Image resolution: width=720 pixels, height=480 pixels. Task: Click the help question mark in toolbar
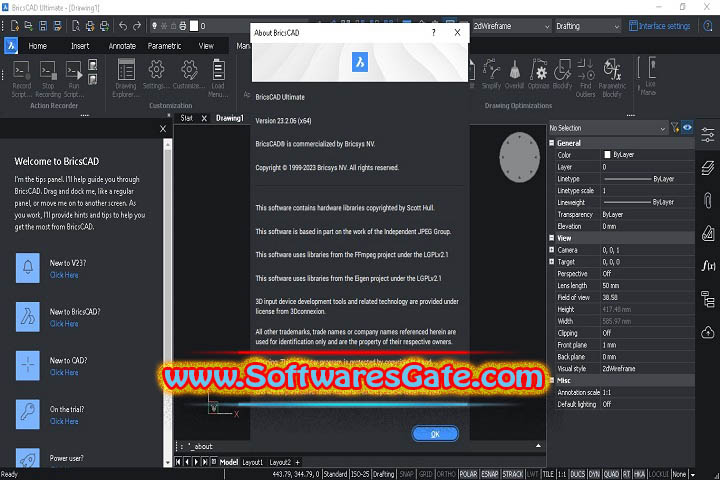pos(708,26)
